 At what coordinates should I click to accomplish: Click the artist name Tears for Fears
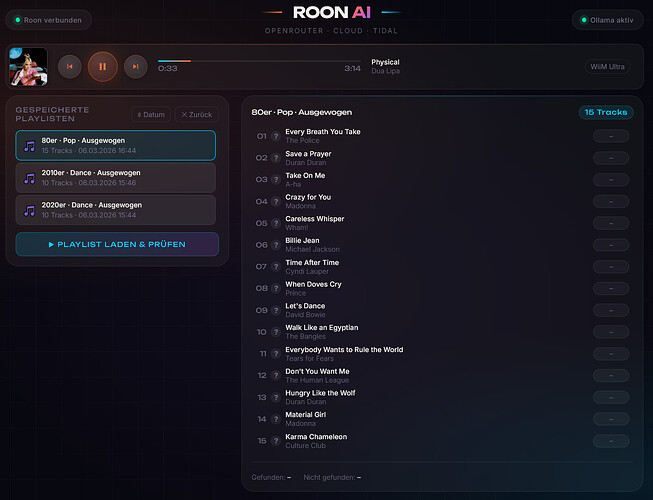(309, 358)
